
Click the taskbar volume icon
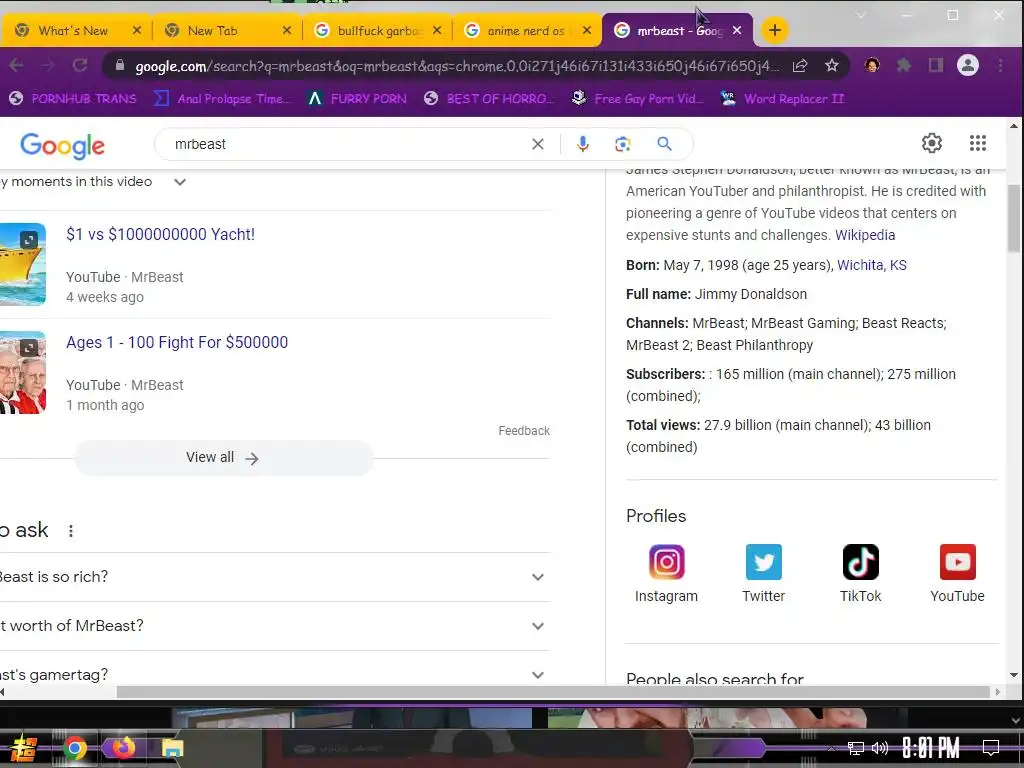point(880,748)
